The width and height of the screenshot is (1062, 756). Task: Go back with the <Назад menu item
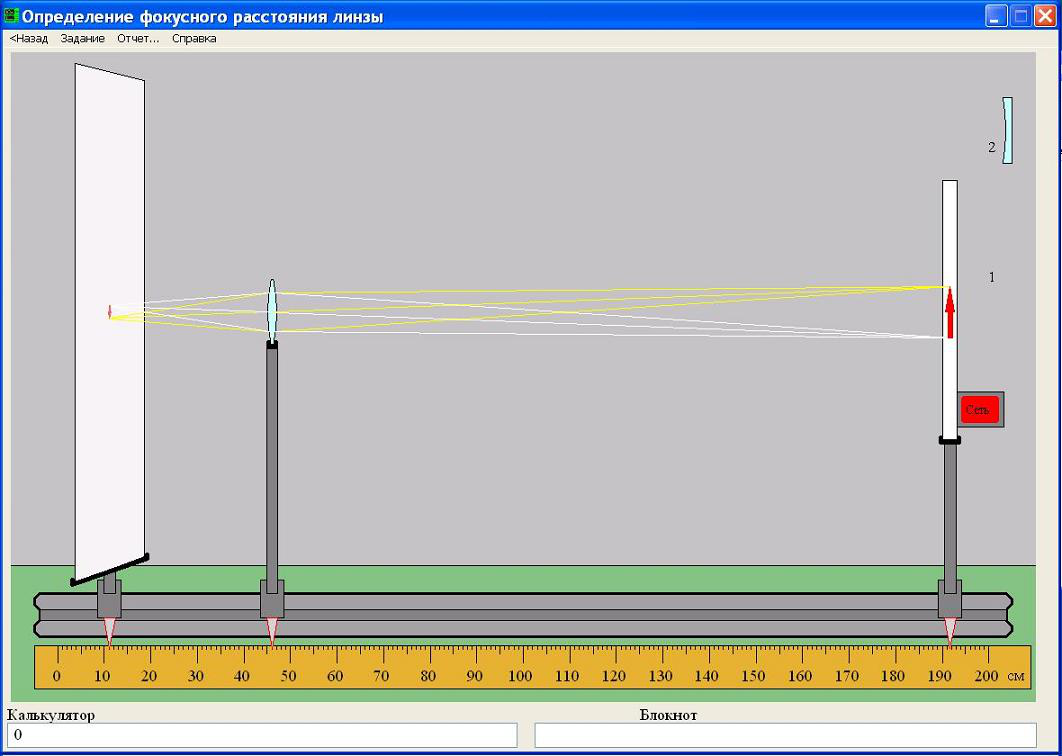click(x=29, y=39)
